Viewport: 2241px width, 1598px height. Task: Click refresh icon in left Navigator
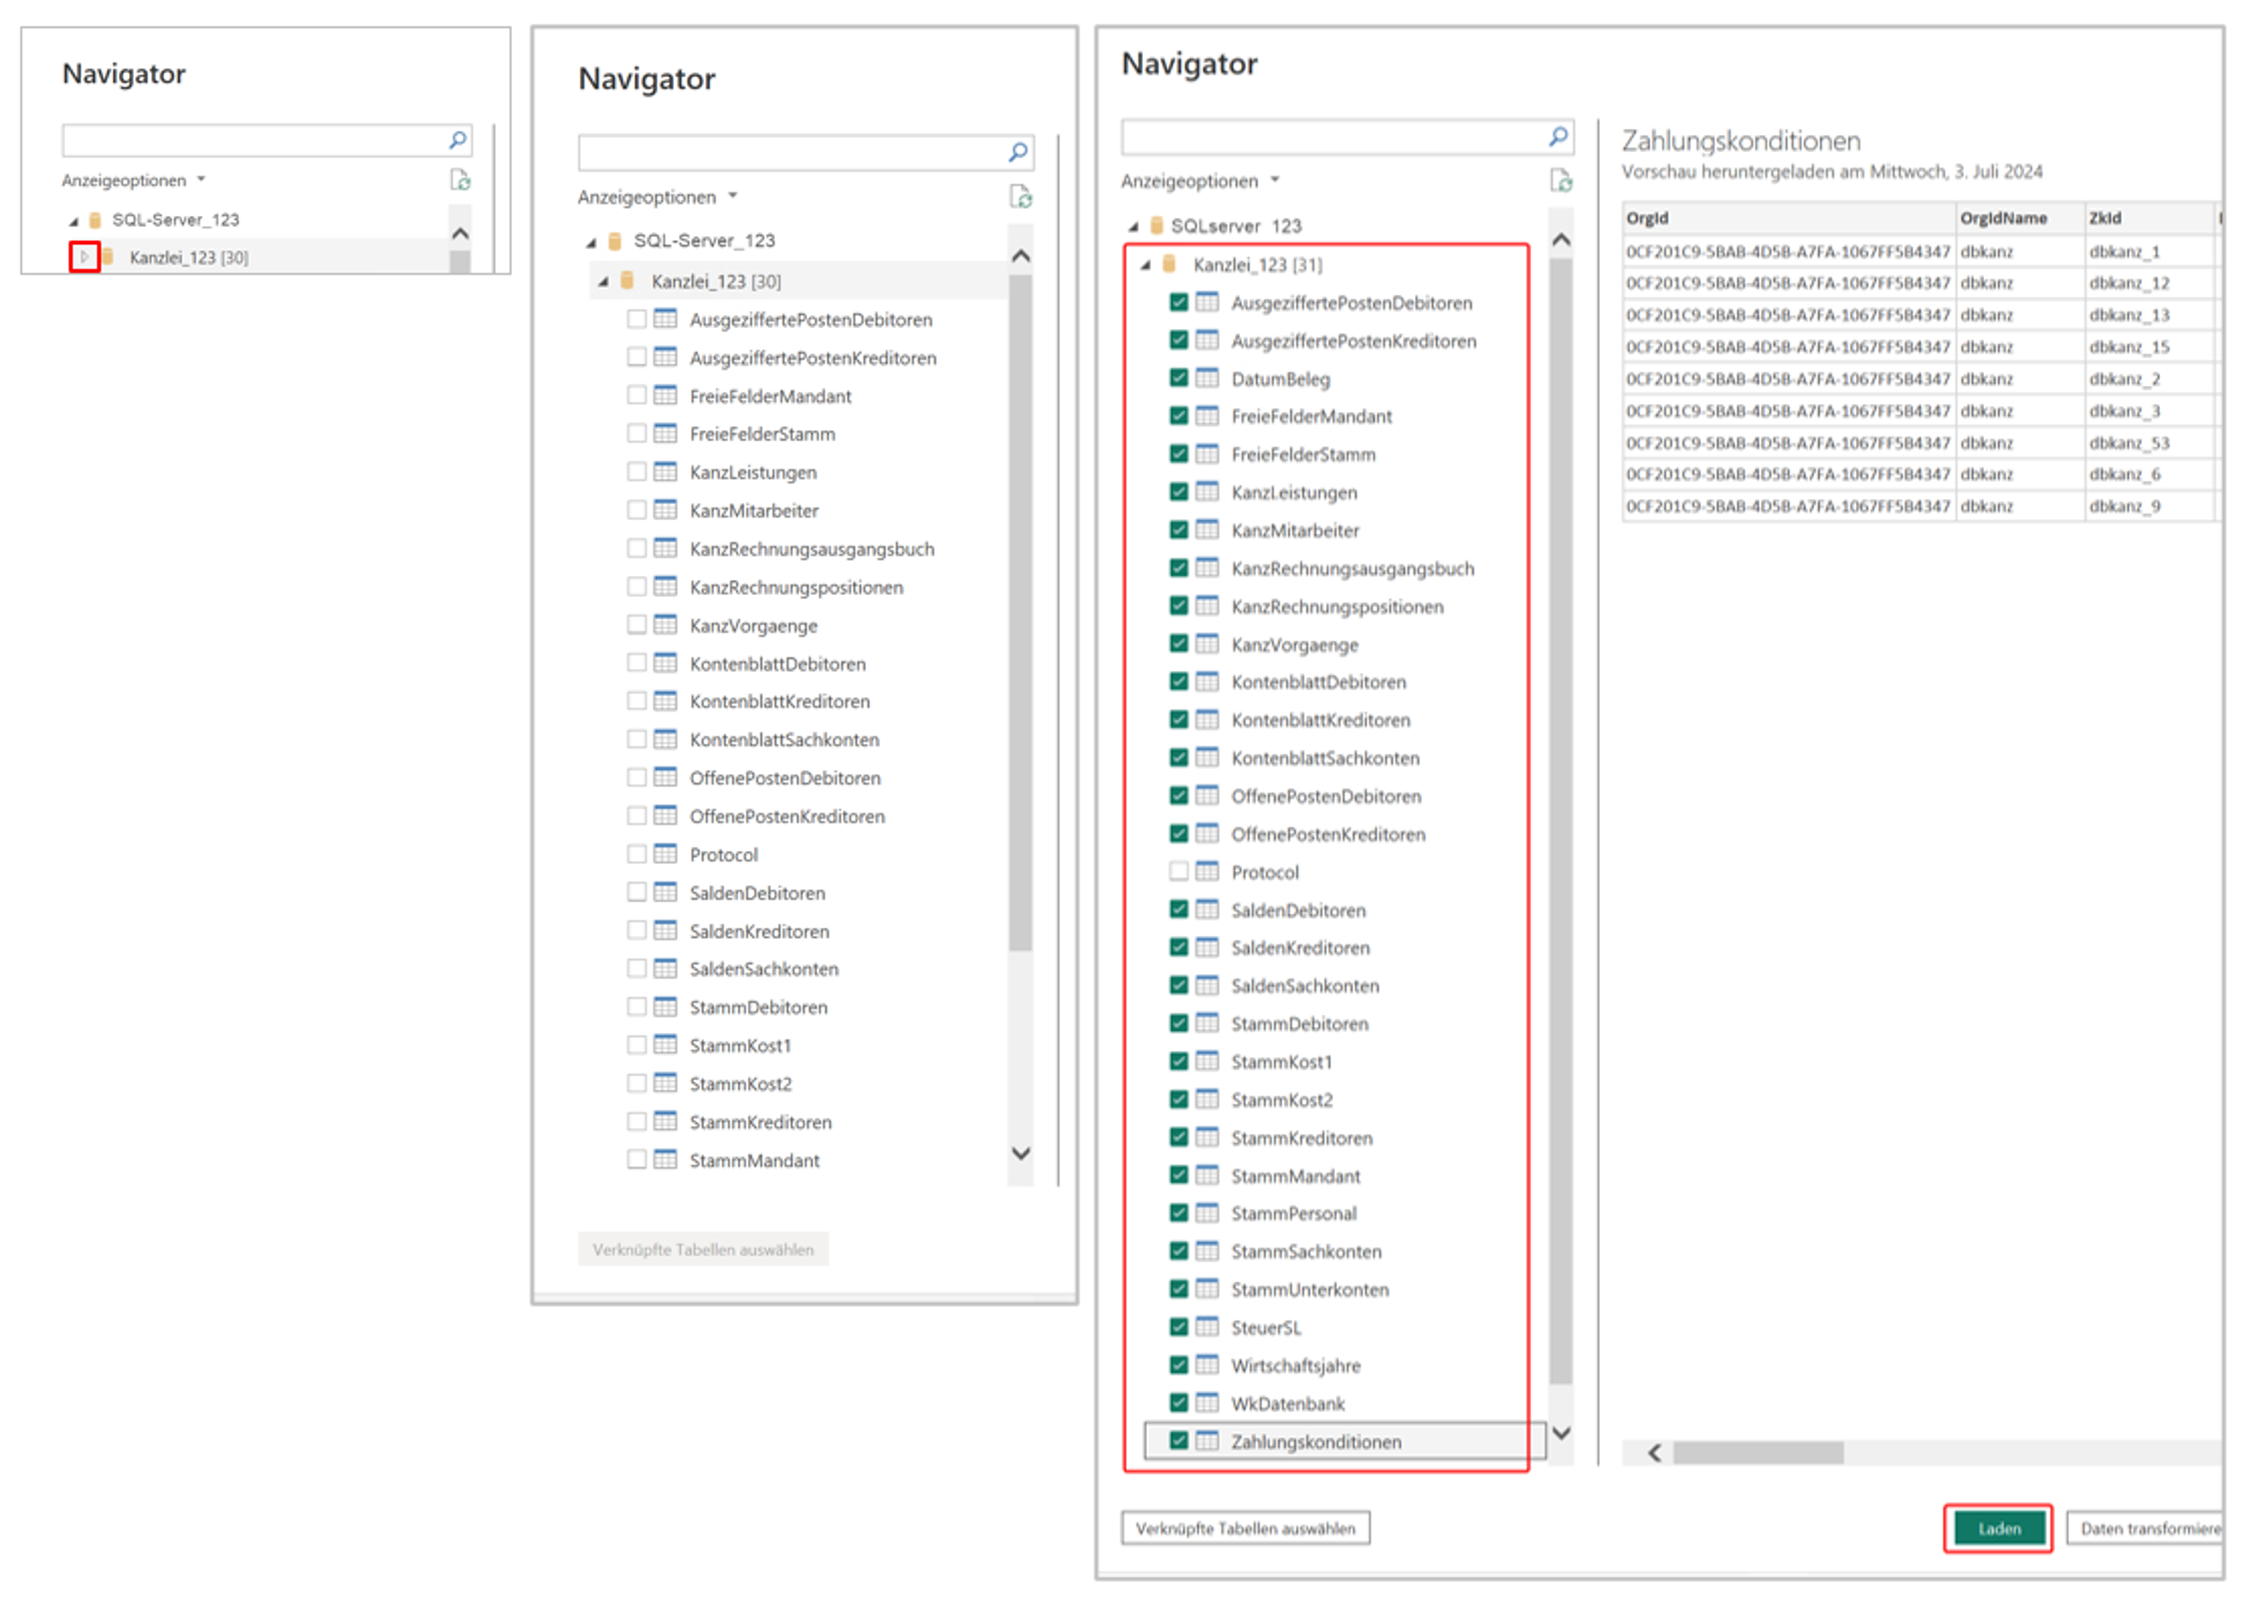pos(460,180)
